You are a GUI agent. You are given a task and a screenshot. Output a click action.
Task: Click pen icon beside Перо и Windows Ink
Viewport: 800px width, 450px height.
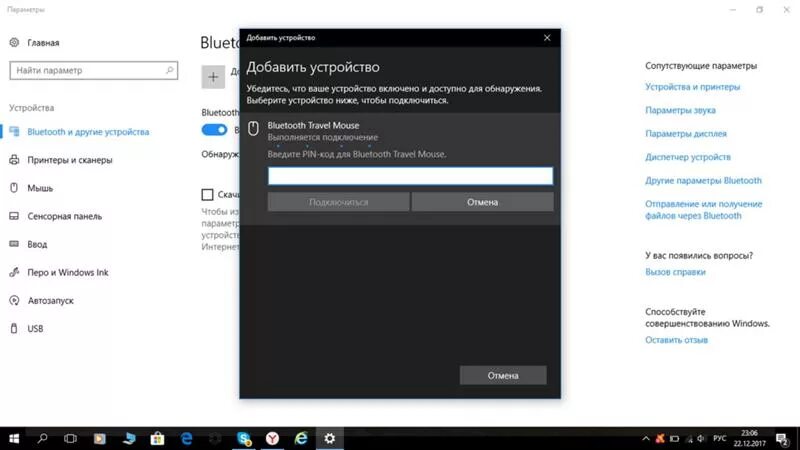[x=14, y=272]
